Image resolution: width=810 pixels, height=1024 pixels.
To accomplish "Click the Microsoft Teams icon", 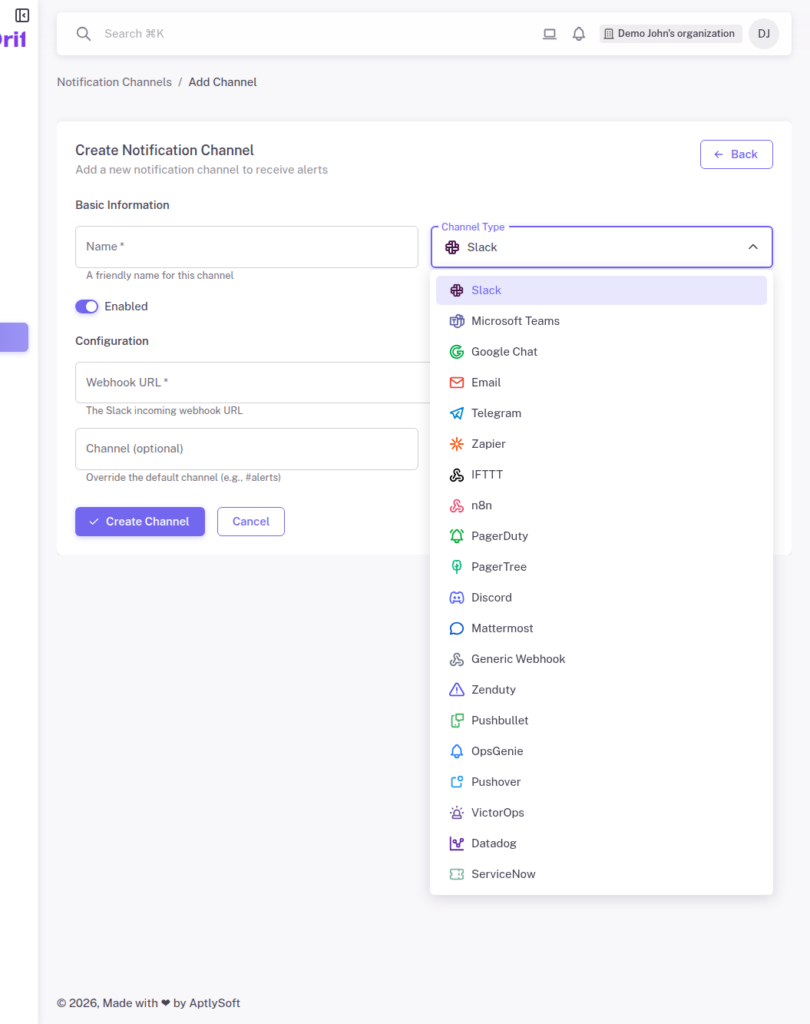I will pos(455,321).
